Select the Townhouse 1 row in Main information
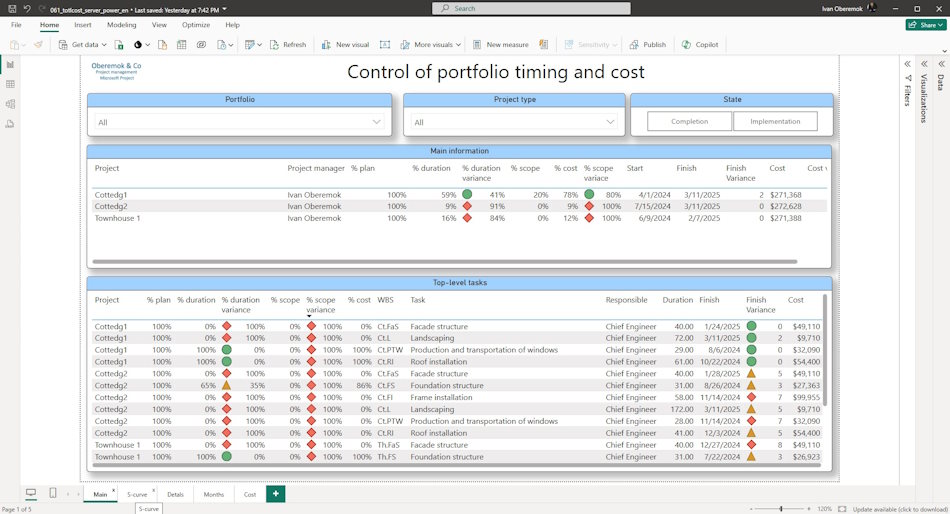 [459, 218]
